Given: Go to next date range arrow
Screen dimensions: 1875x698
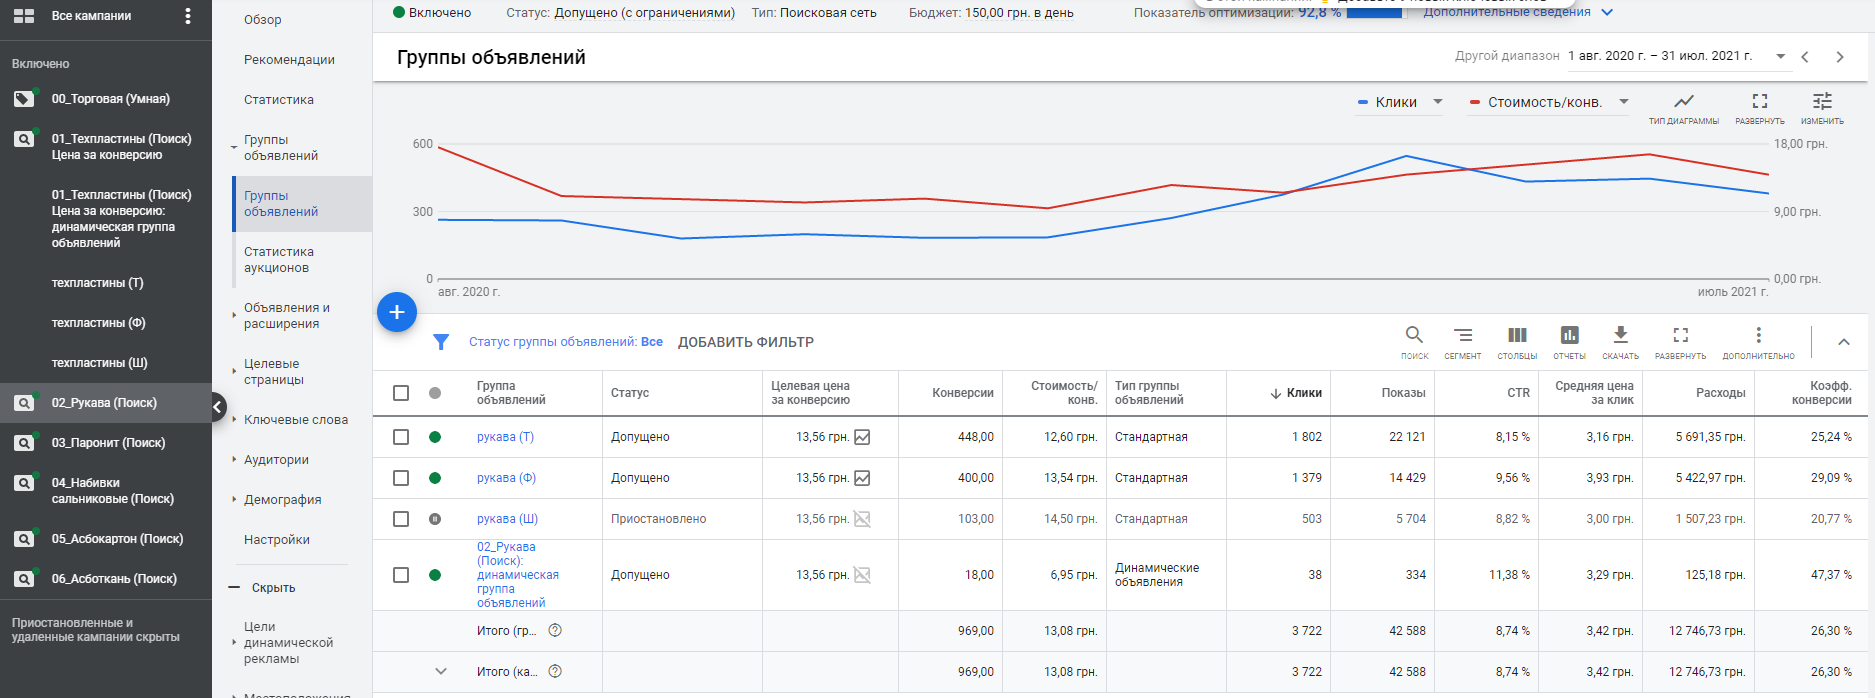Looking at the screenshot, I should (1840, 57).
